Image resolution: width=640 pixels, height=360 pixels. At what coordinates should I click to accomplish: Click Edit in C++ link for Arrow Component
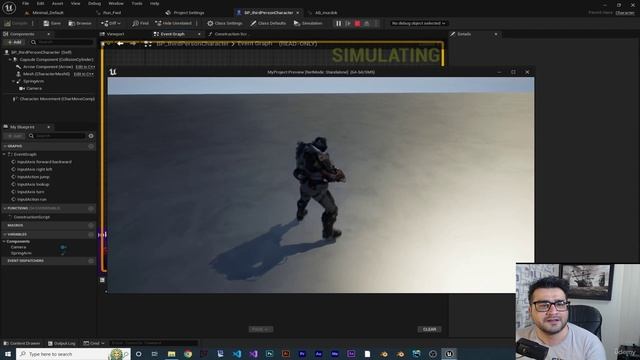(x=85, y=67)
